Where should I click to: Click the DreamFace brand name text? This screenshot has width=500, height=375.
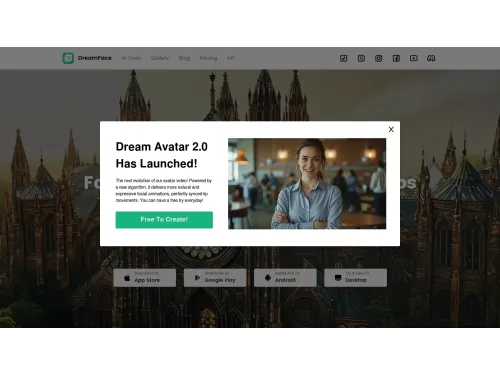click(95, 58)
